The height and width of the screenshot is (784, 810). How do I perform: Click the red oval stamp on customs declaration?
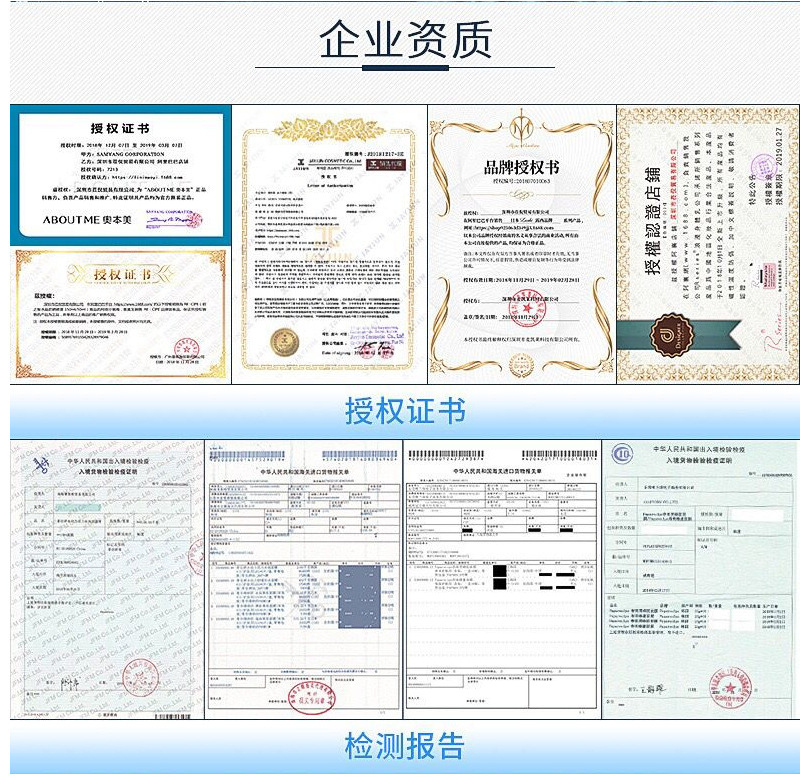click(311, 698)
